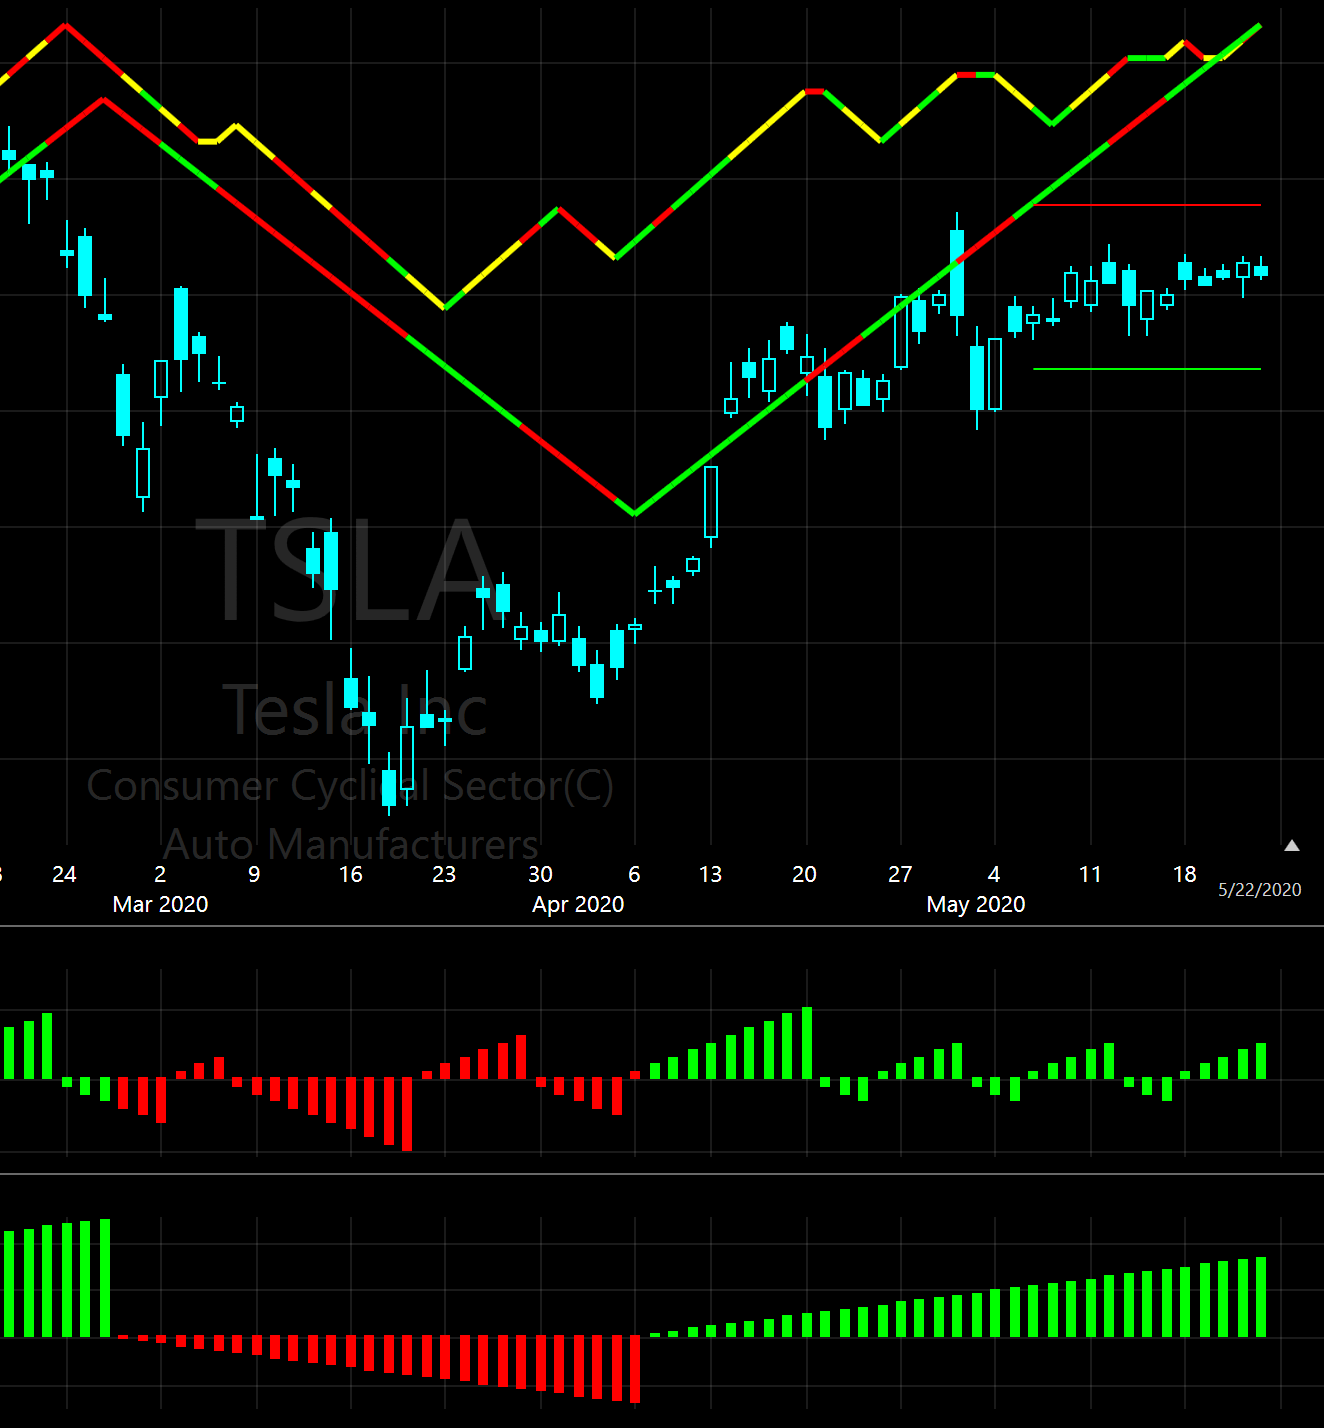Click the Mar 2020 month label
The width and height of the screenshot is (1324, 1428).
tap(161, 904)
